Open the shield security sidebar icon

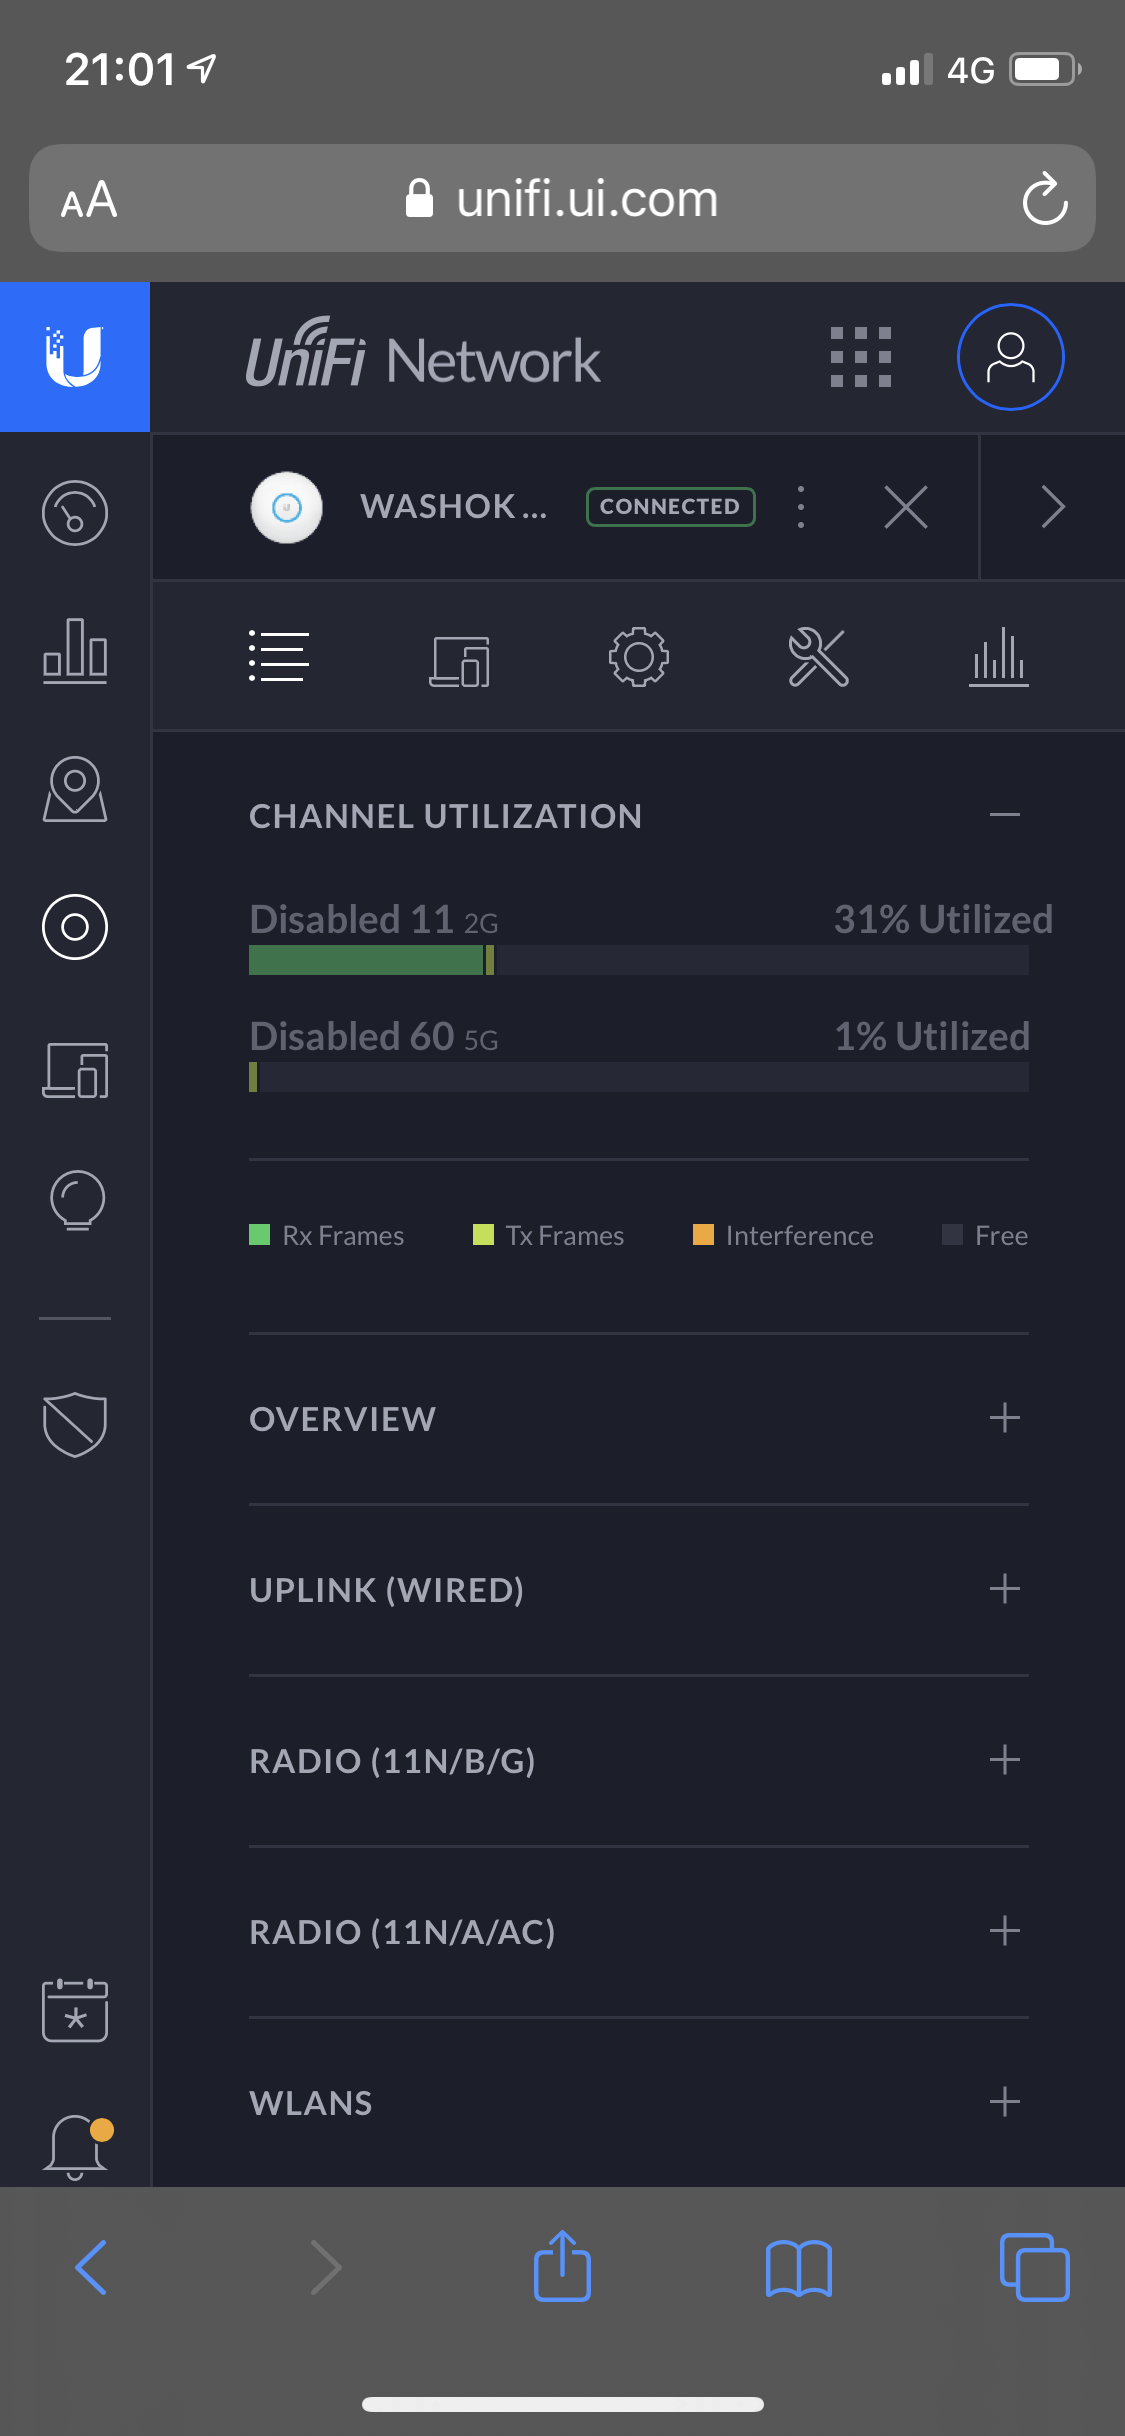click(75, 1424)
